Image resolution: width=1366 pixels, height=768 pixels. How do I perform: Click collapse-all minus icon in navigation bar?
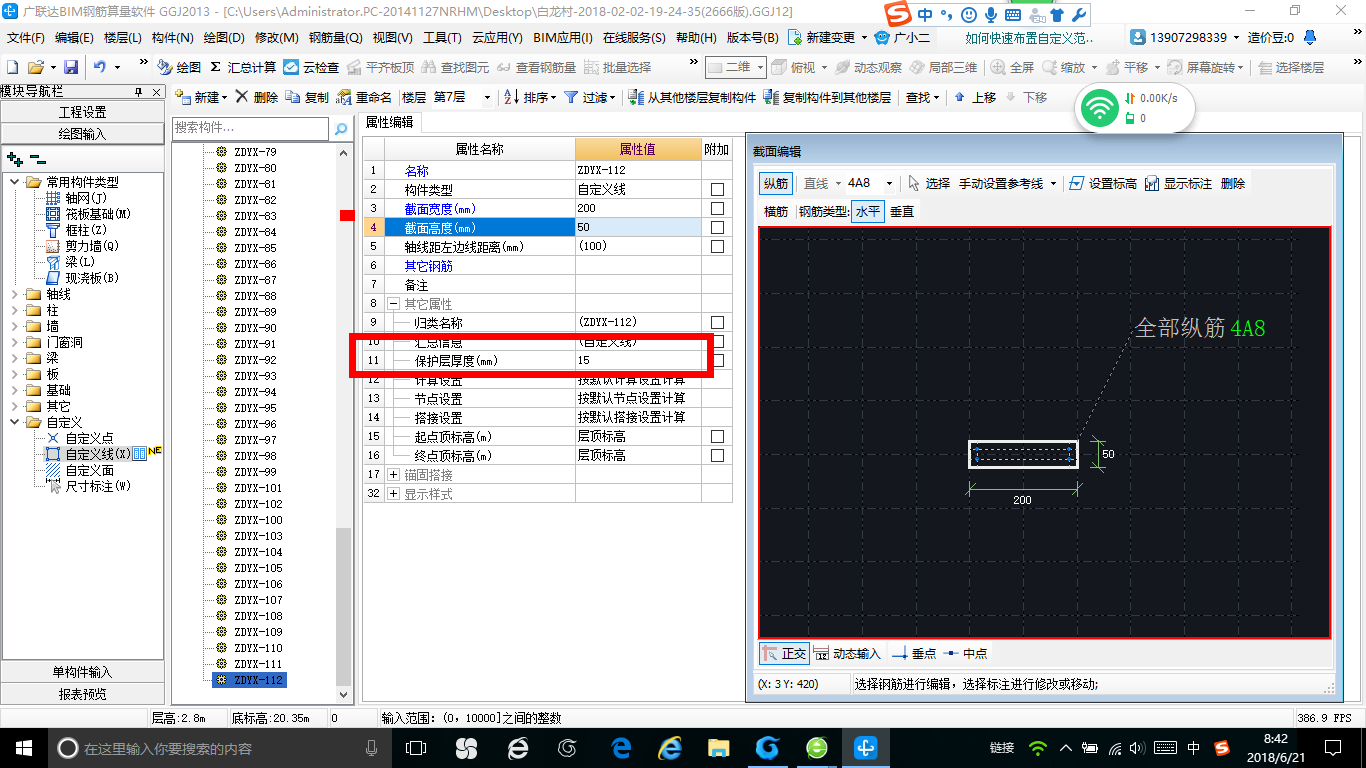click(x=38, y=158)
